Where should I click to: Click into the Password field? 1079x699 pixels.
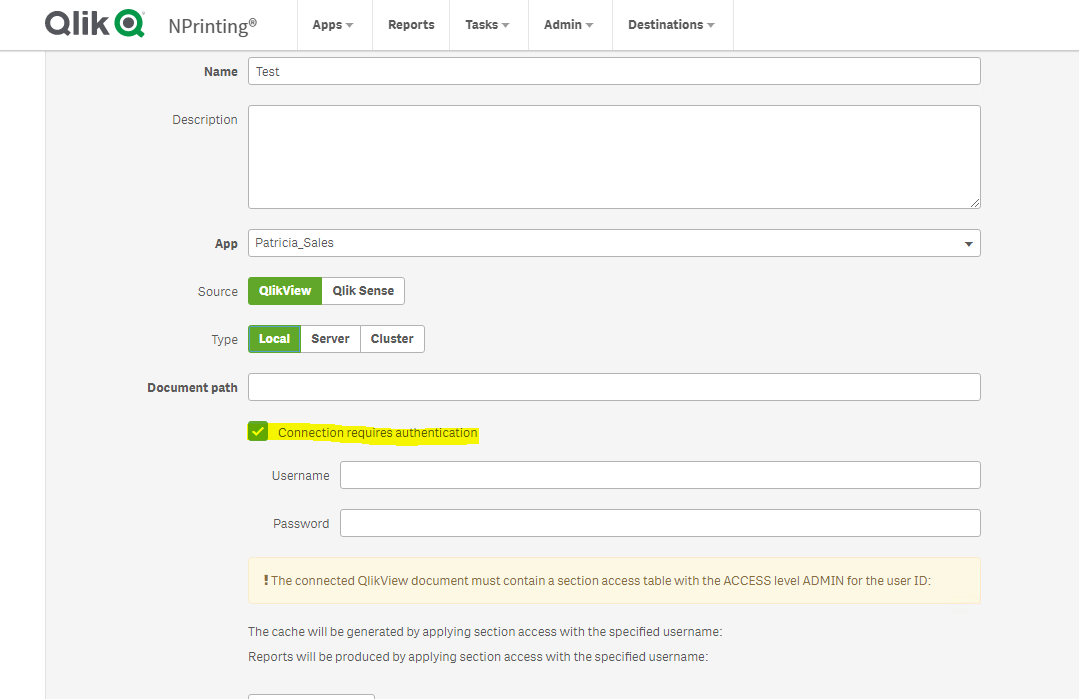660,524
